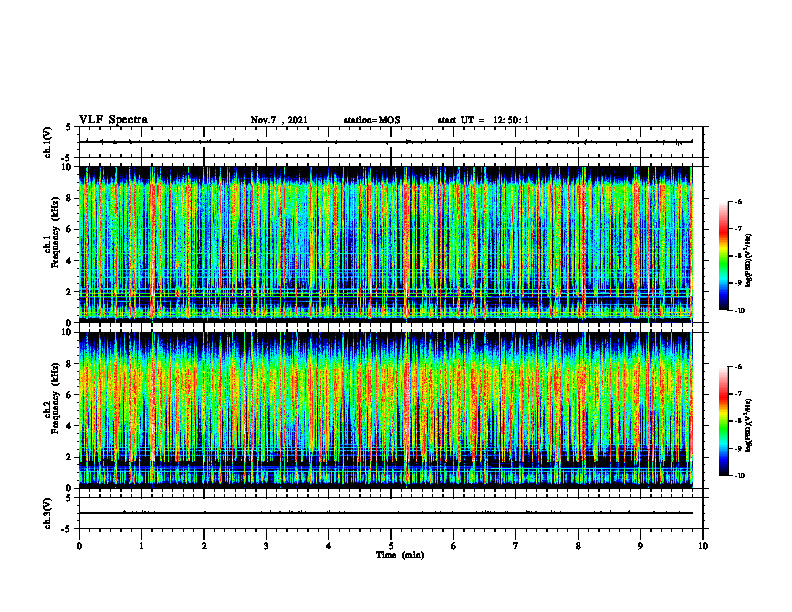Click time axis tick label "7"
Viewport: 792px width, 612px height.
[x=516, y=546]
